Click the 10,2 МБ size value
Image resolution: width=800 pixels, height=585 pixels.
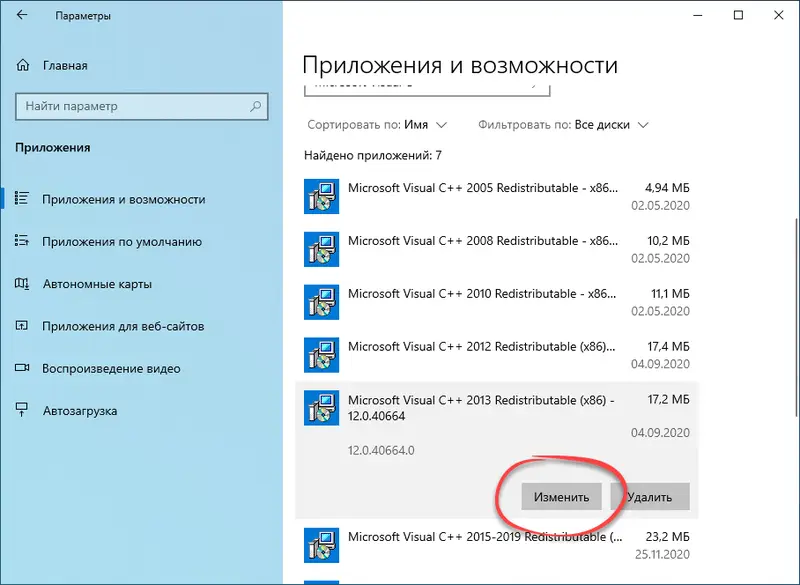[x=668, y=241]
